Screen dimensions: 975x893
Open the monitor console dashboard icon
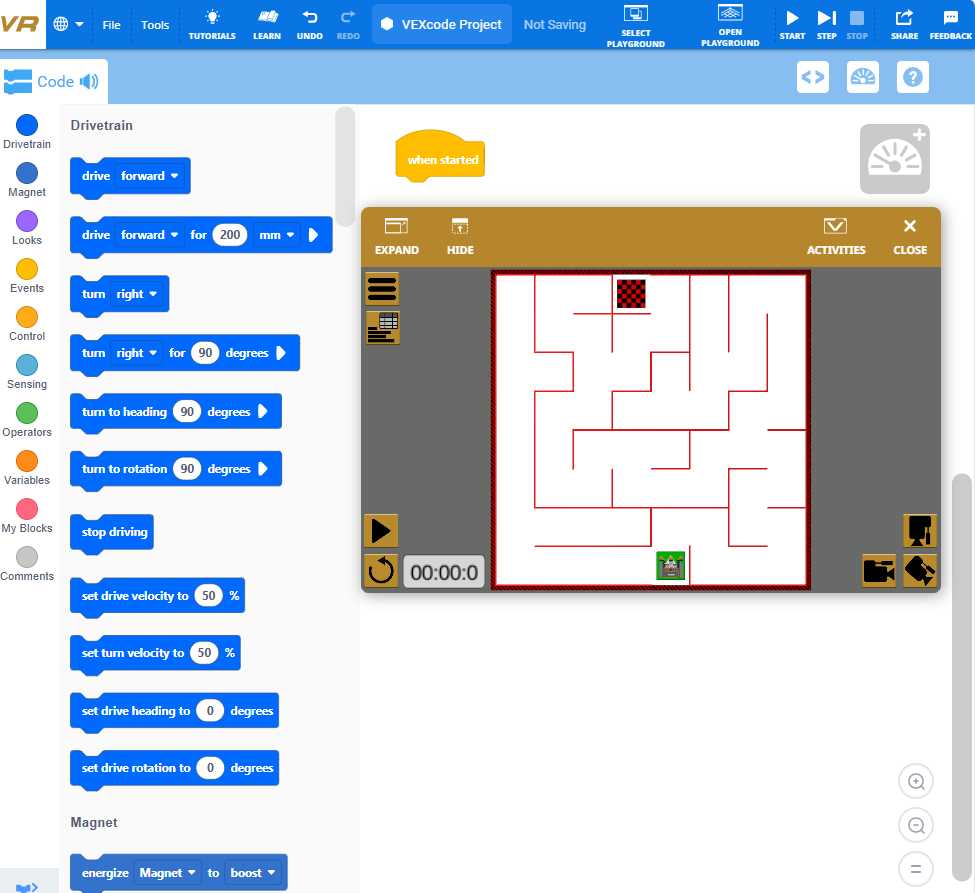point(862,77)
